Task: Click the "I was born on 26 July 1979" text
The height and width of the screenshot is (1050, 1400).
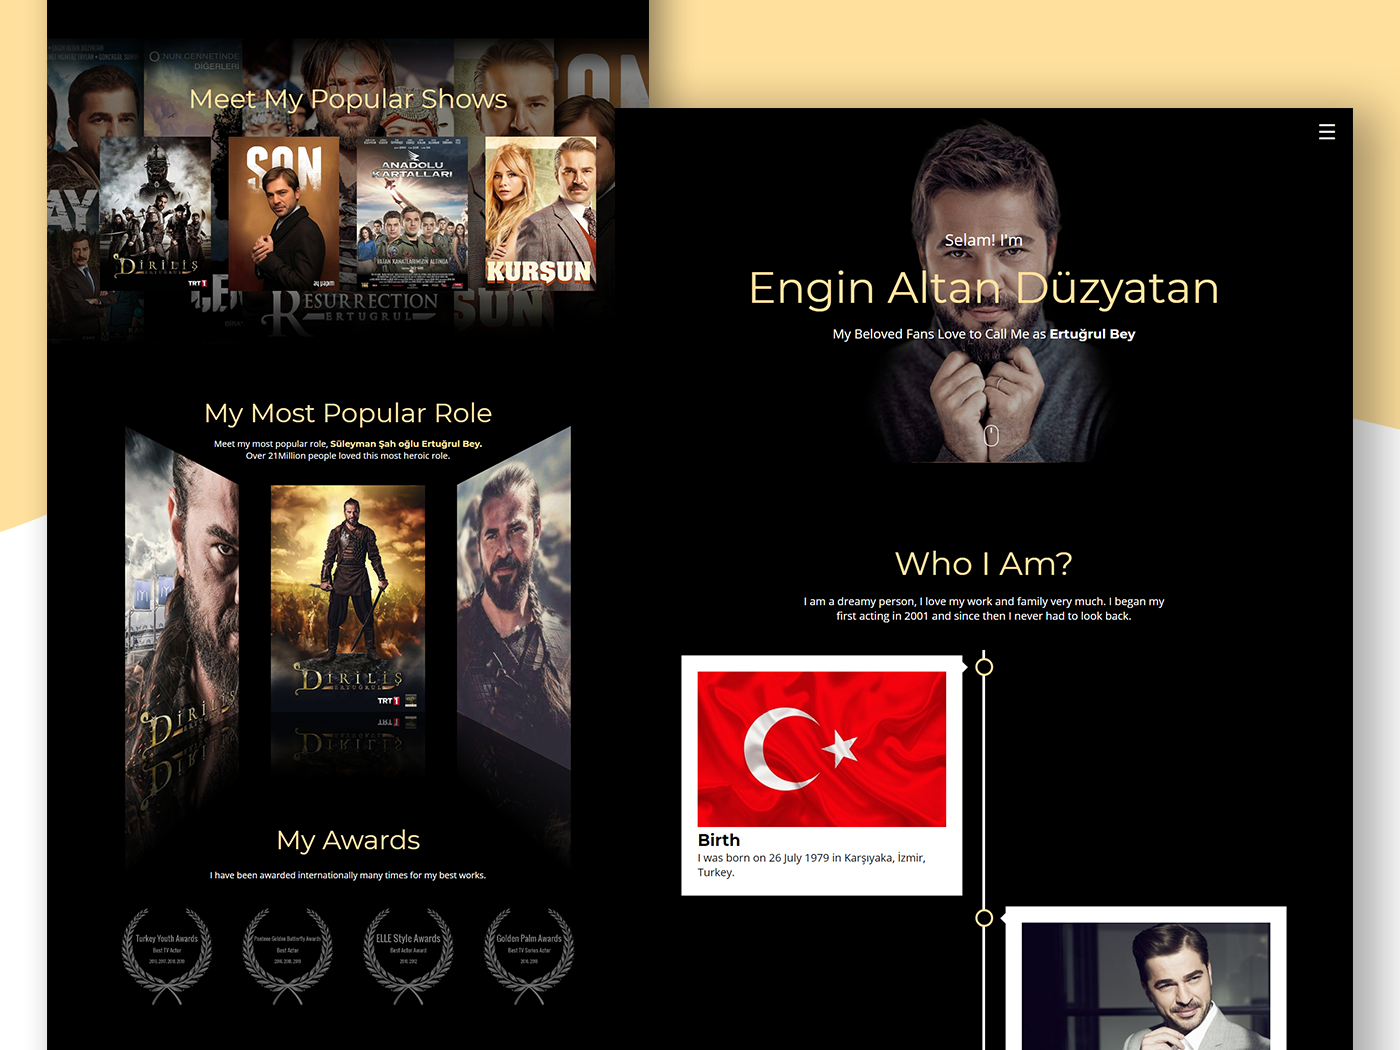Action: [811, 865]
